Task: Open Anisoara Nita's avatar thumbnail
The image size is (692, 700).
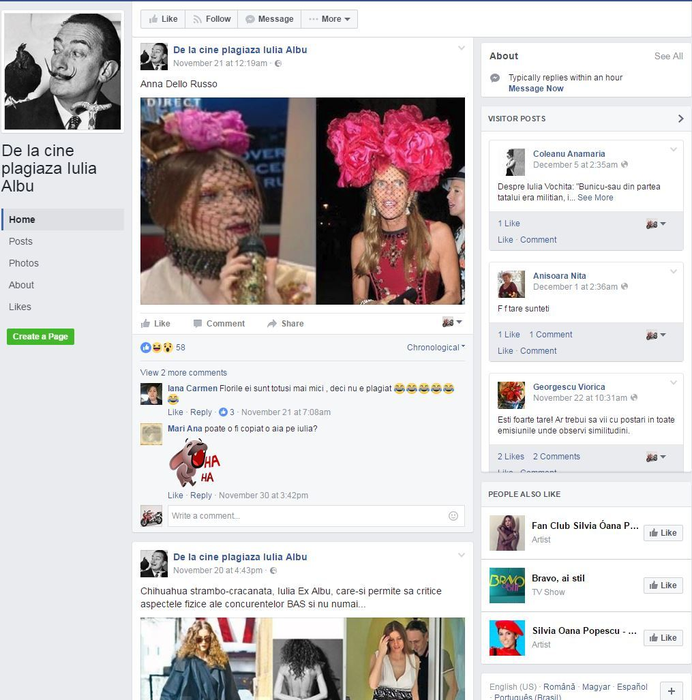Action: pos(511,284)
